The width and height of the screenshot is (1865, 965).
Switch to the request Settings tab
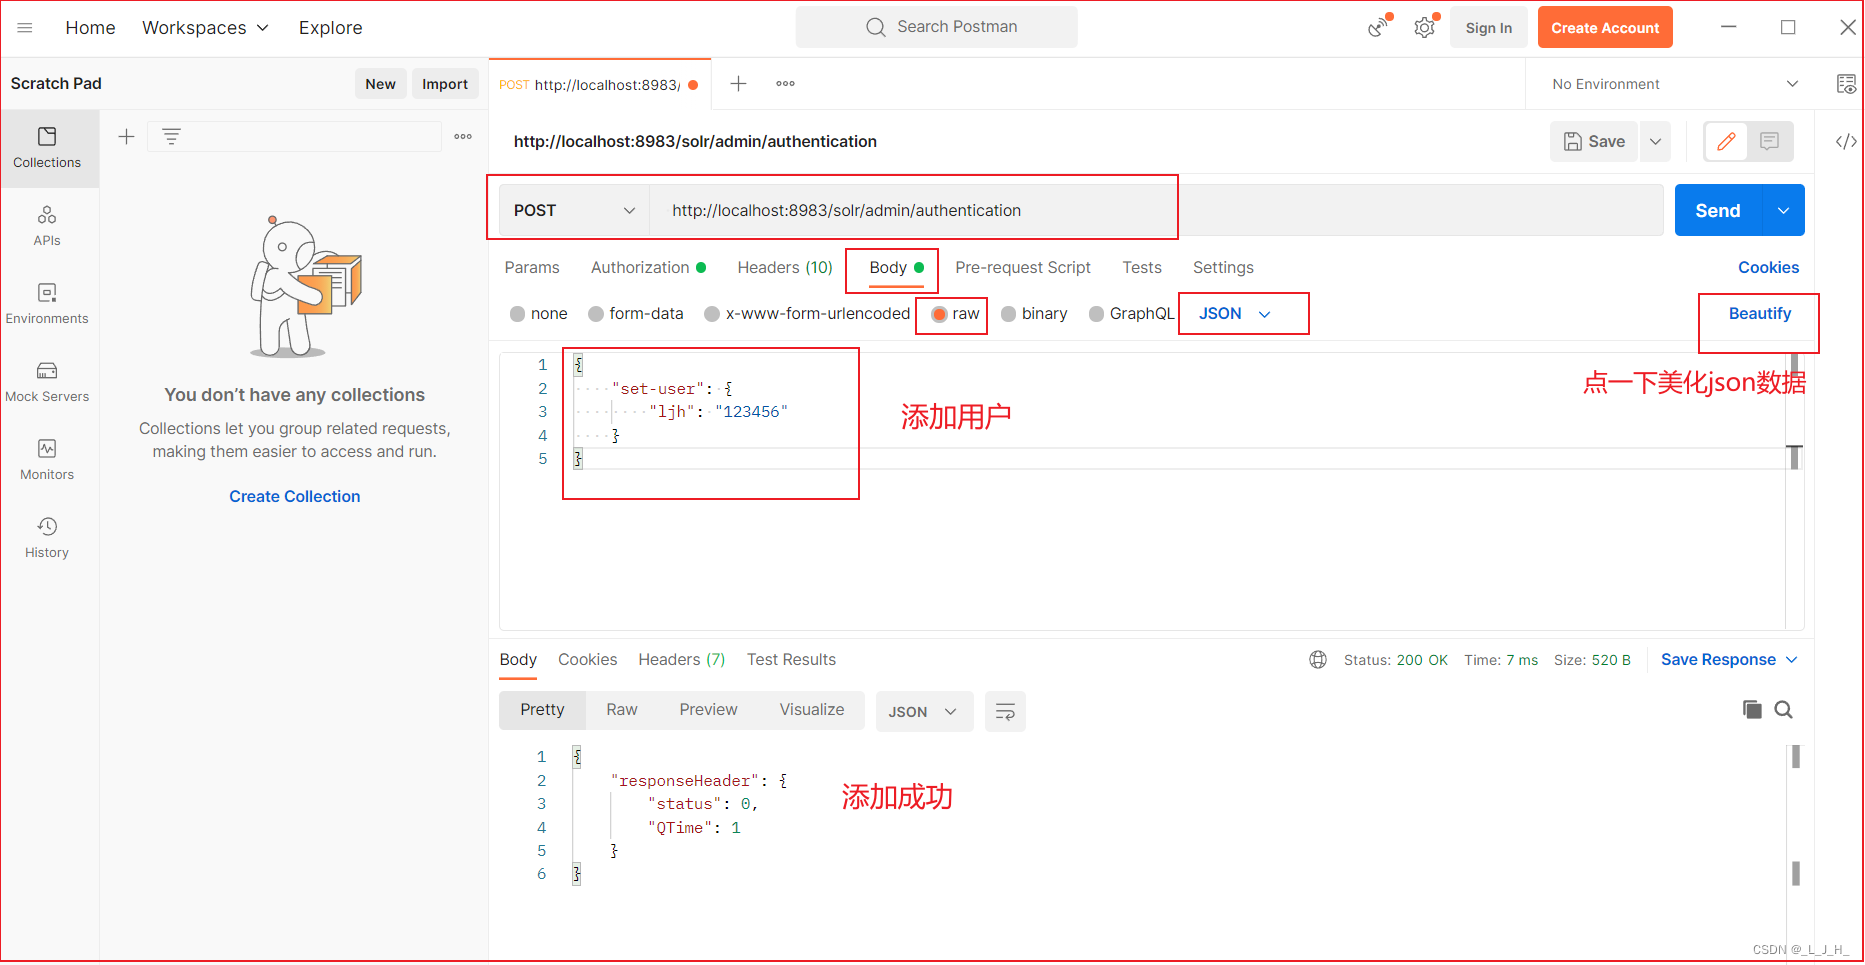(1223, 268)
